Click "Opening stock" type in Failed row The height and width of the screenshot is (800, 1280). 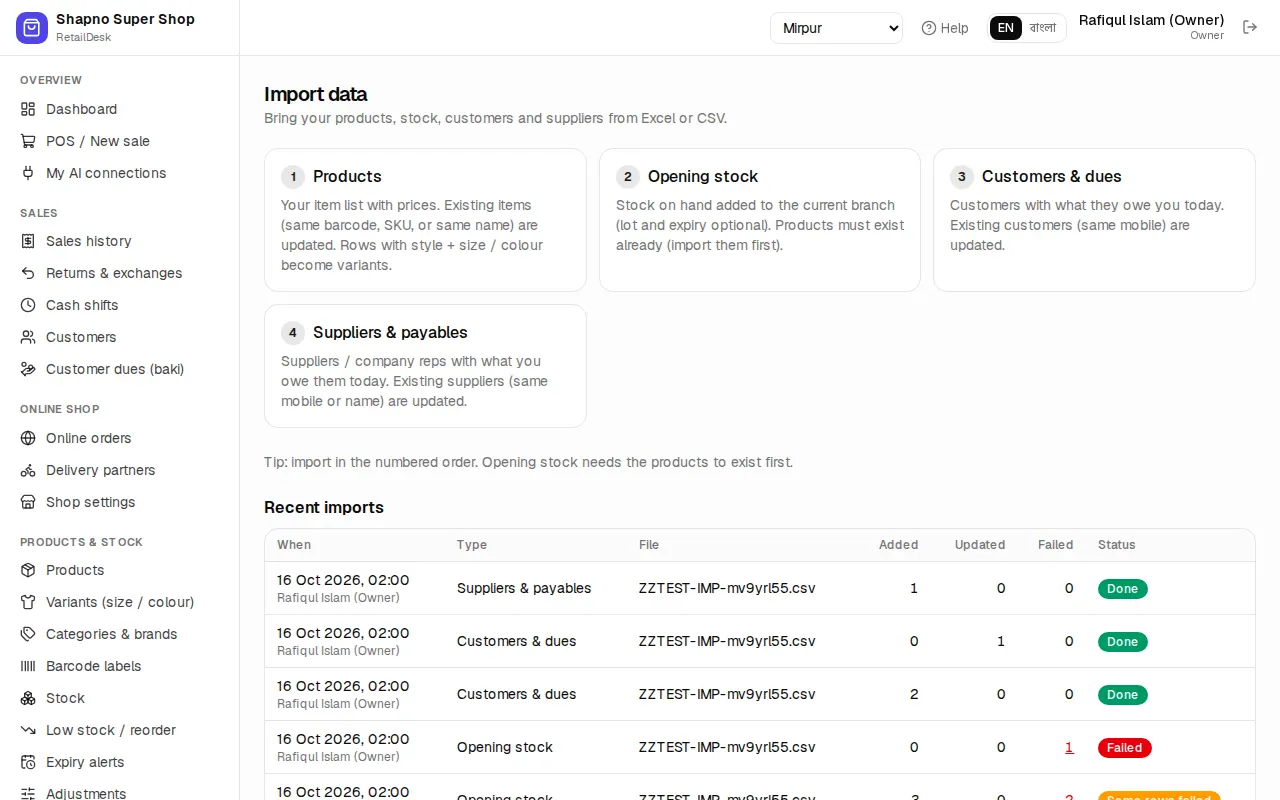click(x=505, y=747)
